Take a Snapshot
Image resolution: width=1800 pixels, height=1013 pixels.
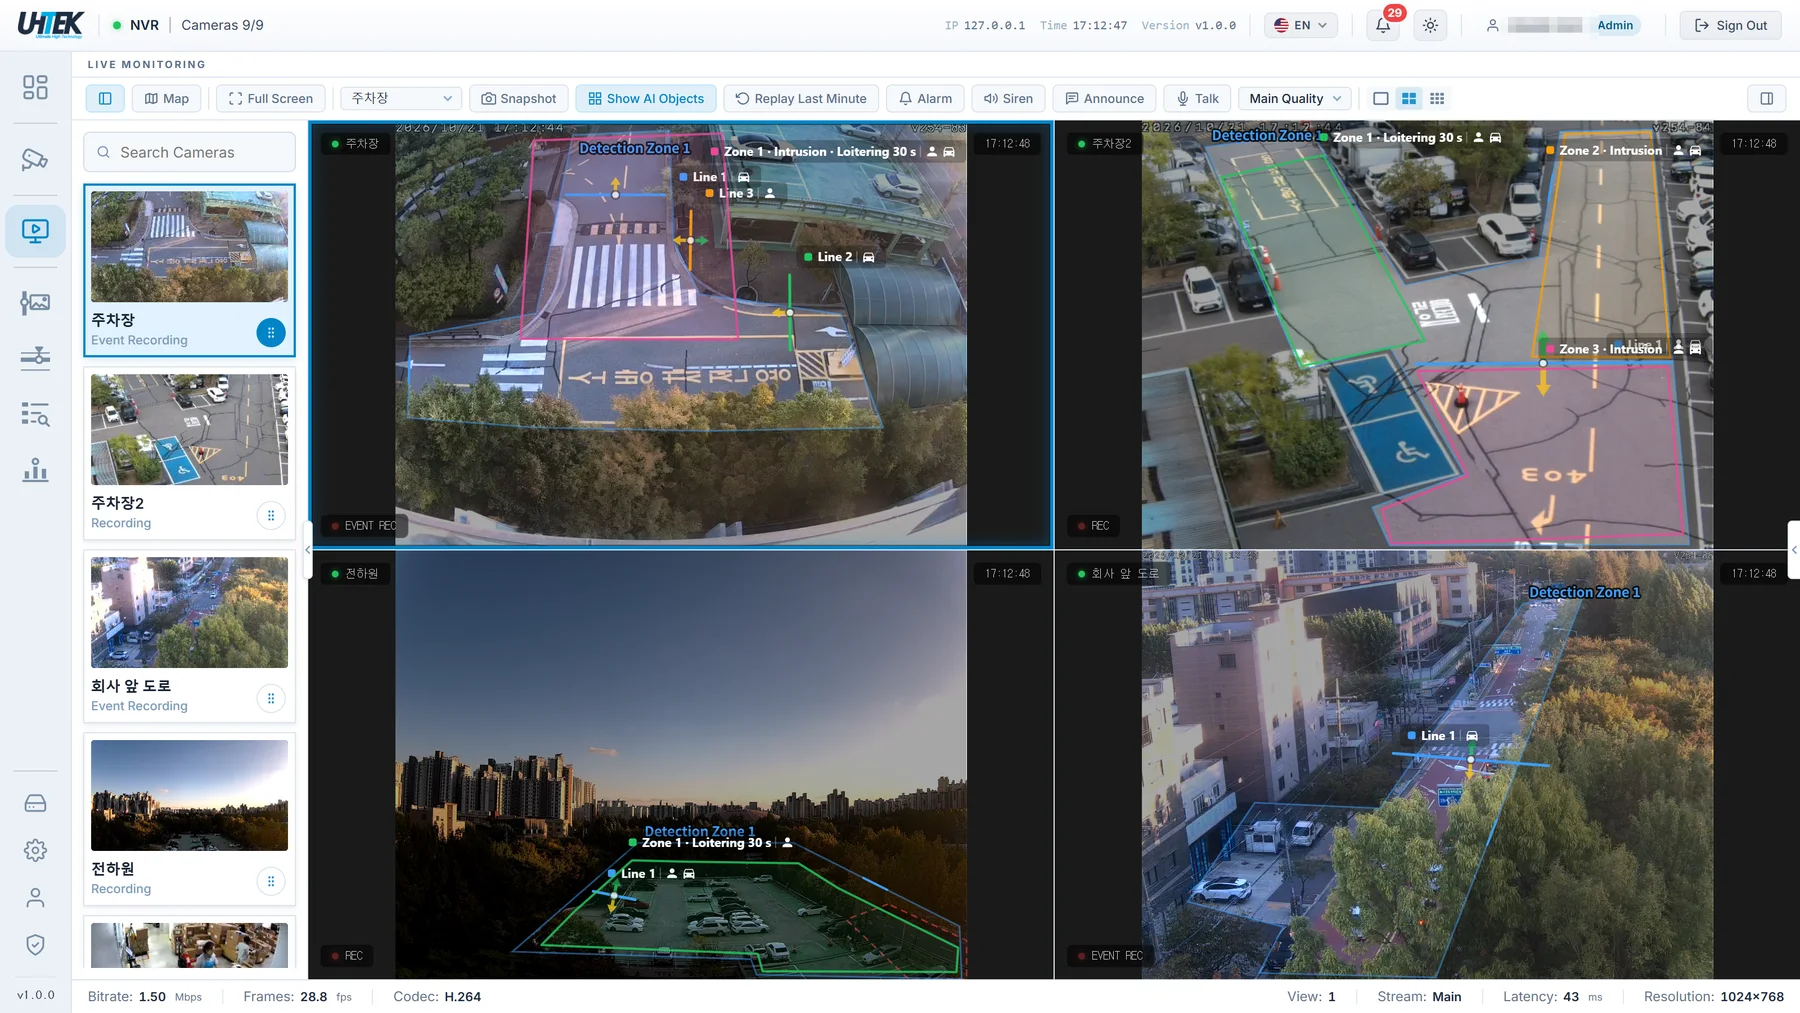point(519,98)
